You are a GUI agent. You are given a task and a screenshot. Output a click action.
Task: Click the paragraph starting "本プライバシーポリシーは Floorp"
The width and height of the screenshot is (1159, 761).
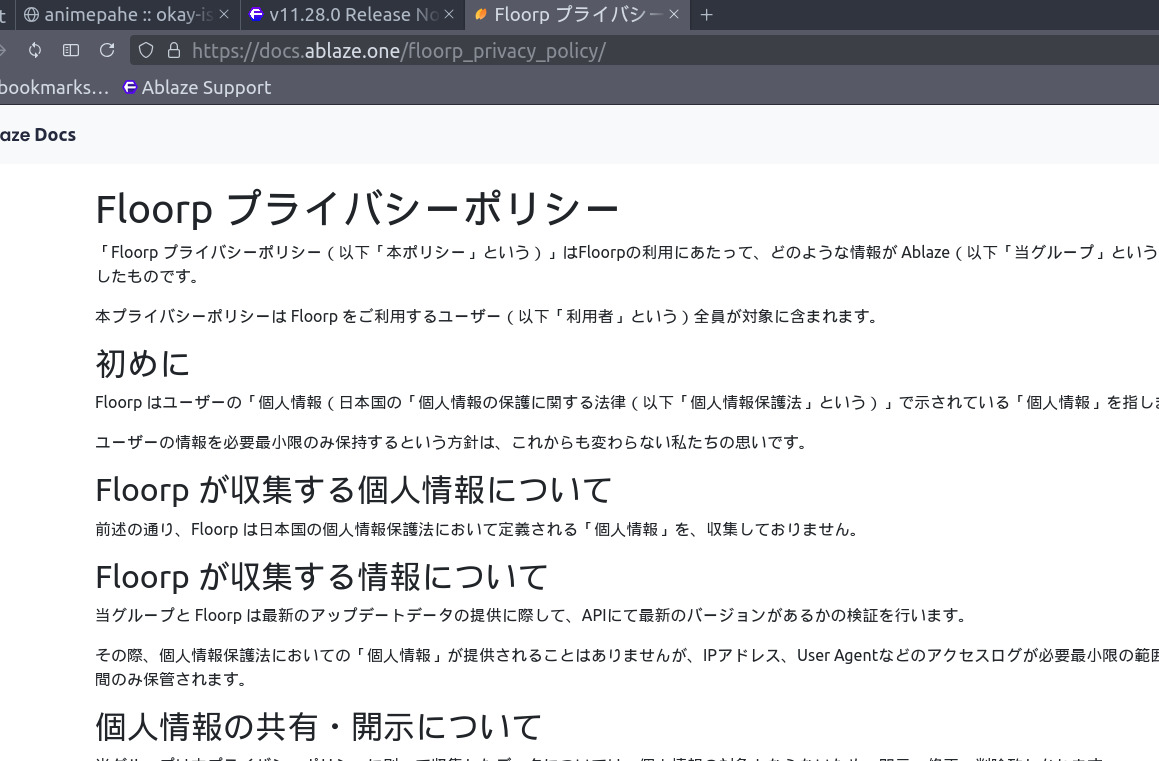[x=487, y=316]
